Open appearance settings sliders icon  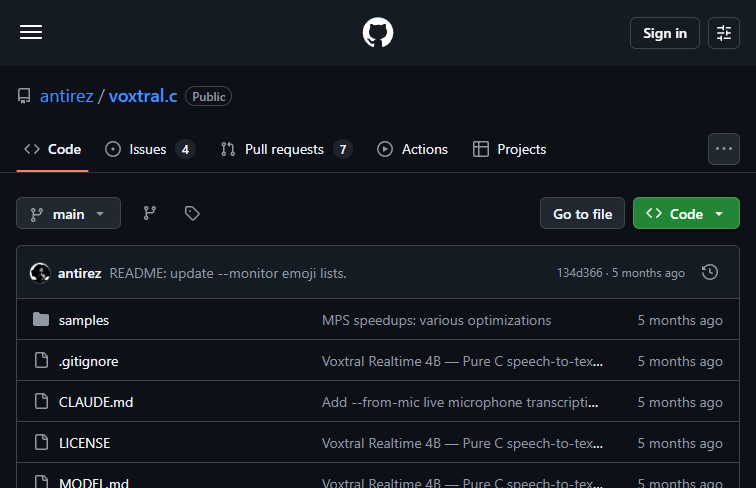click(723, 33)
